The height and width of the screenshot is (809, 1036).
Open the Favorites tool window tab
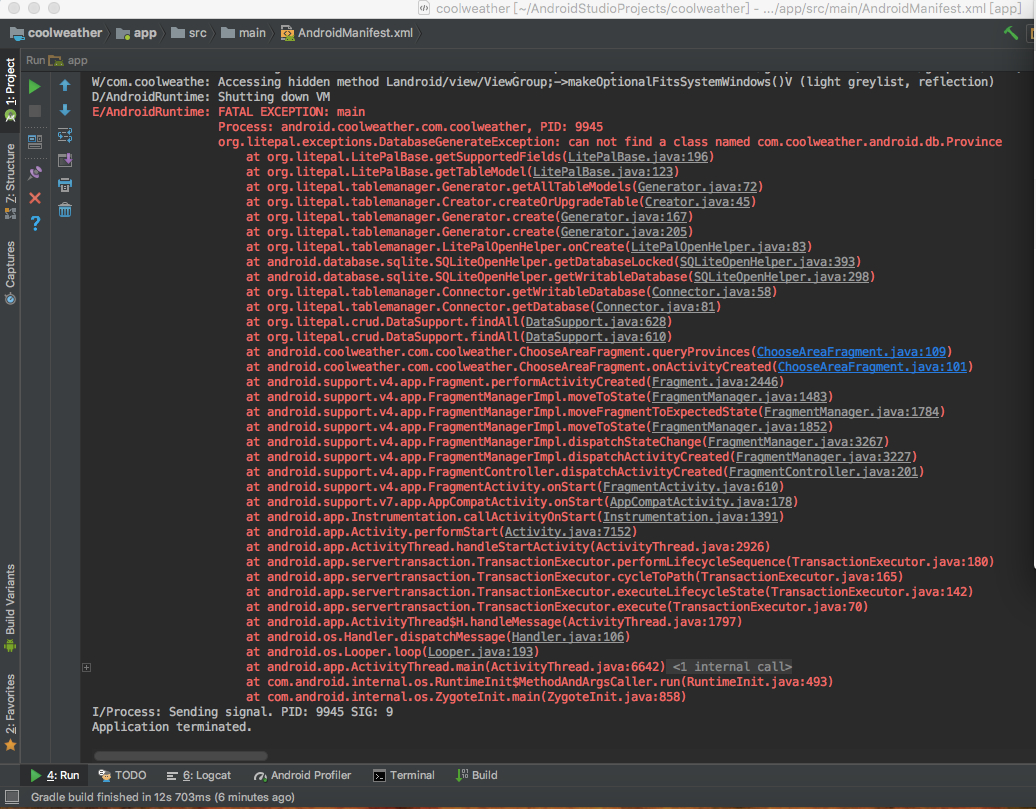click(10, 712)
